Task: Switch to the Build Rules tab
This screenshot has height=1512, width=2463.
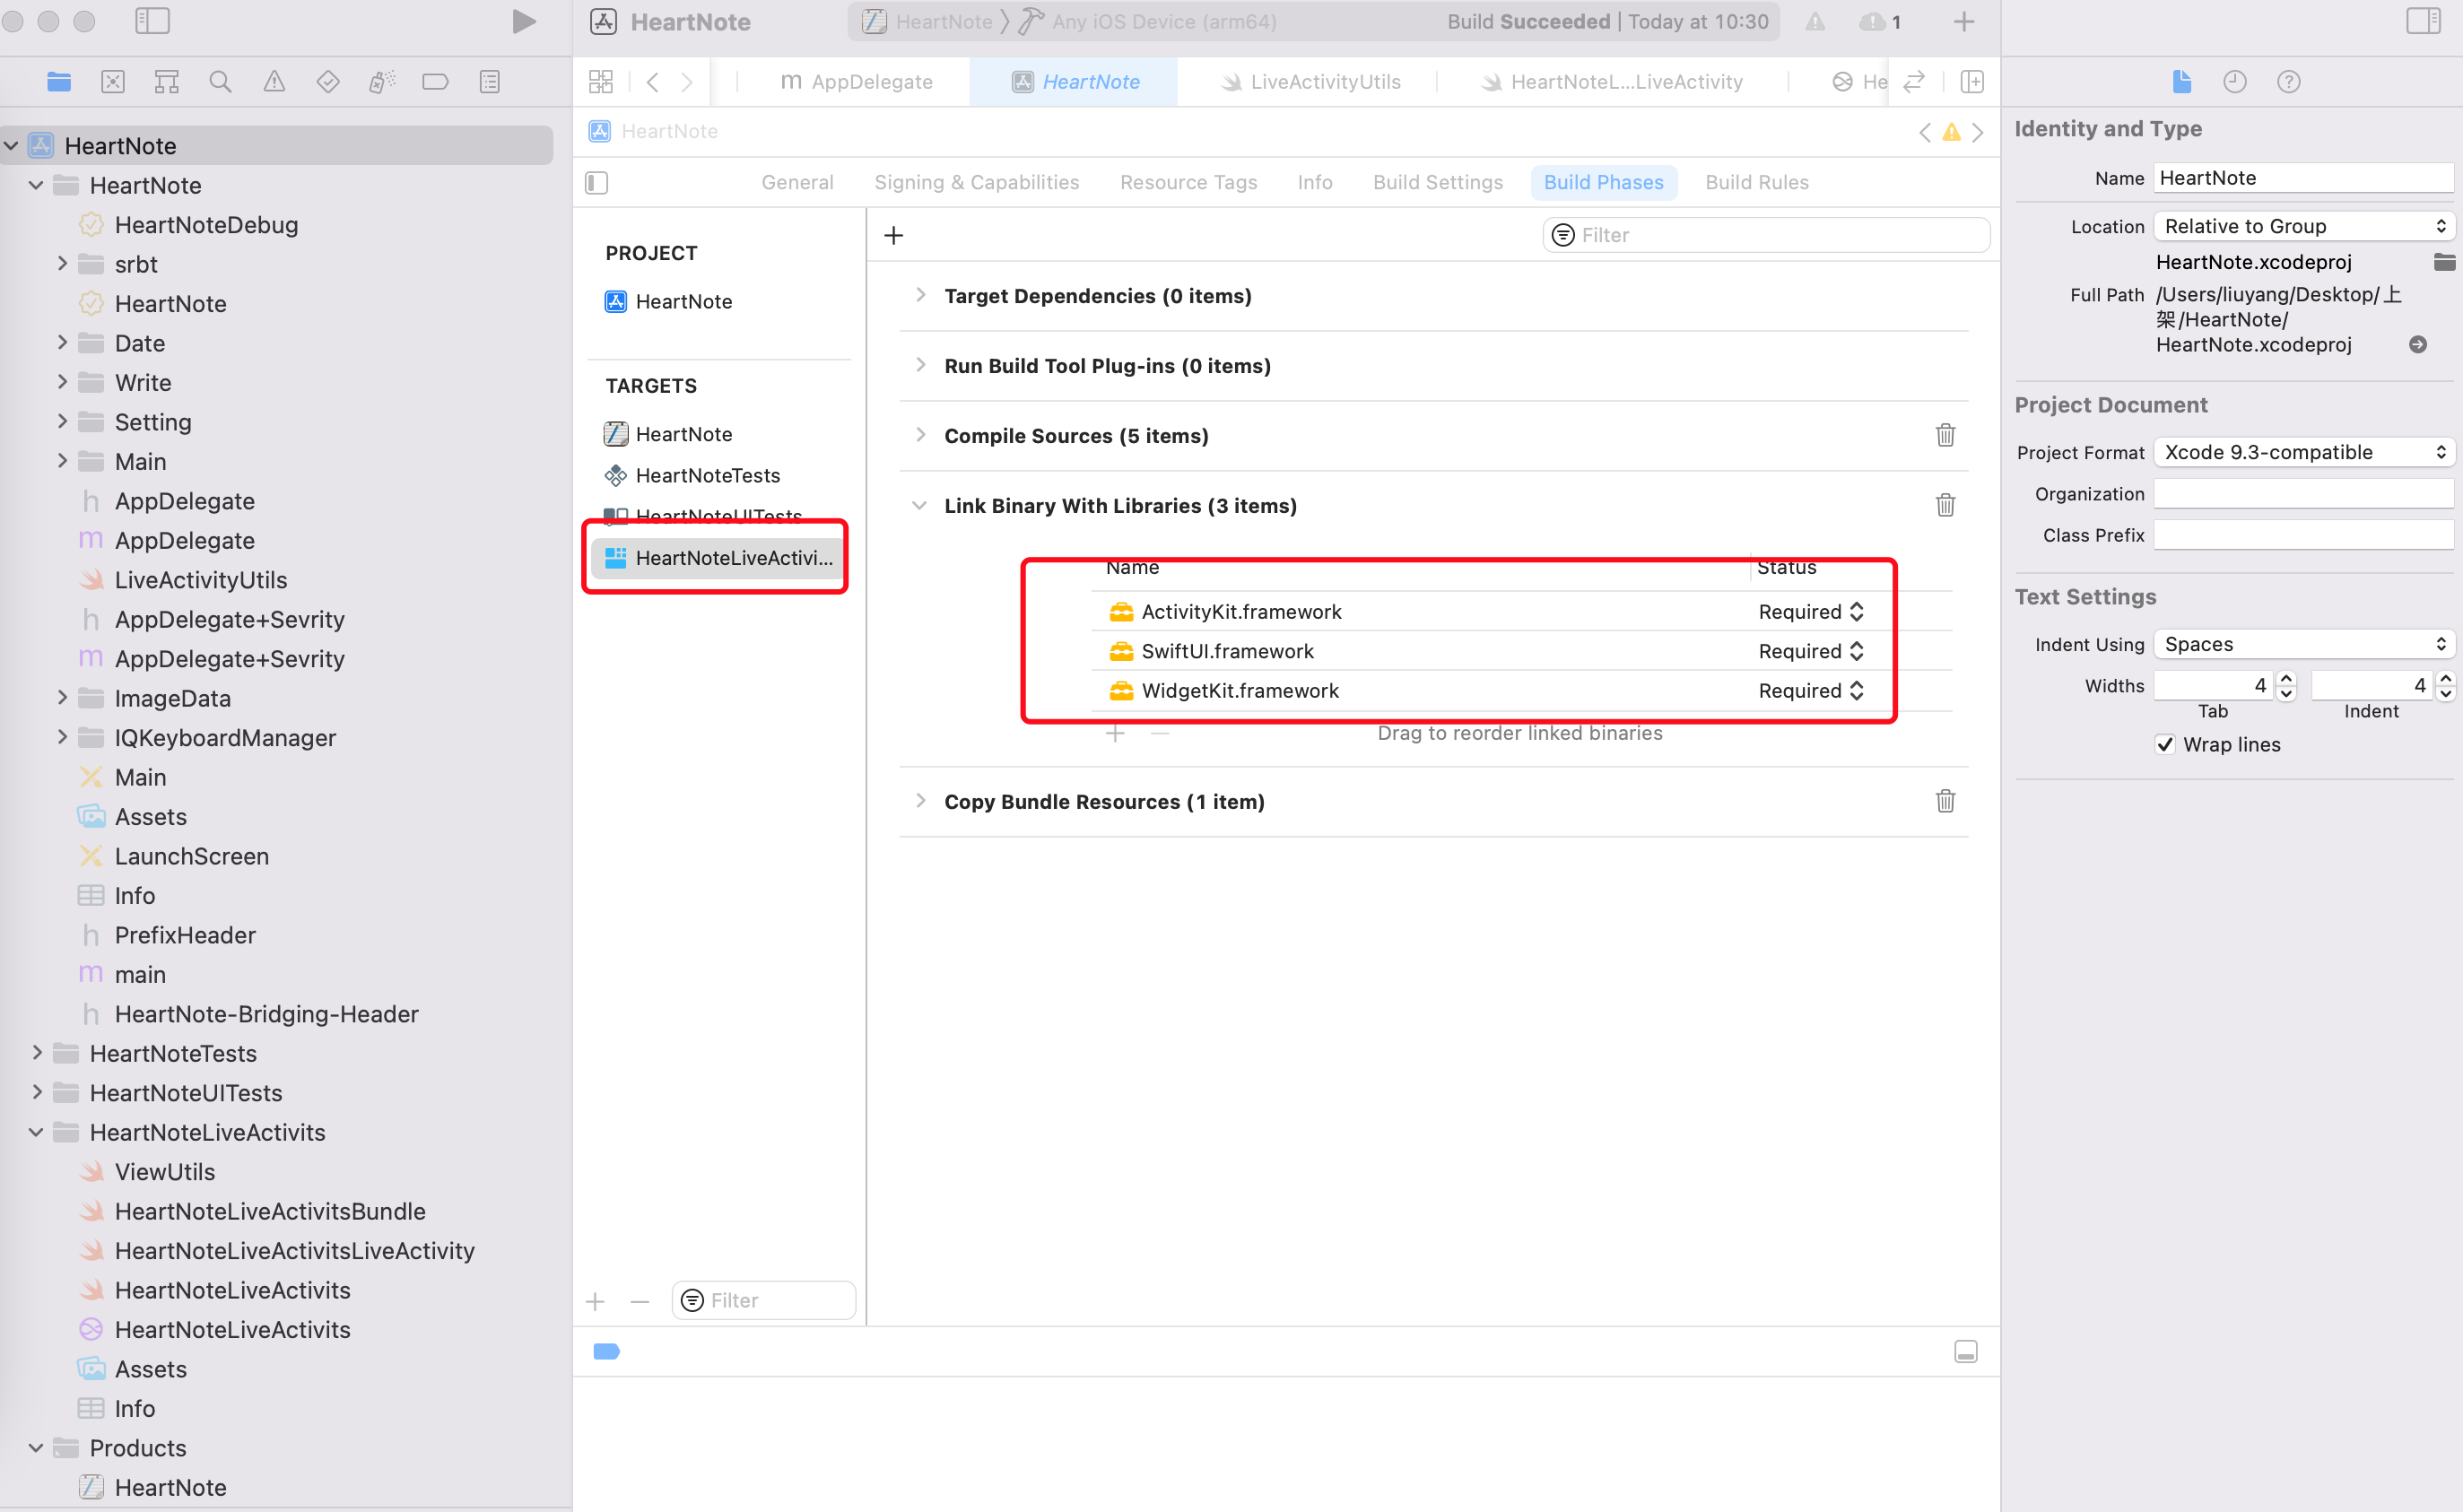Action: (1756, 182)
